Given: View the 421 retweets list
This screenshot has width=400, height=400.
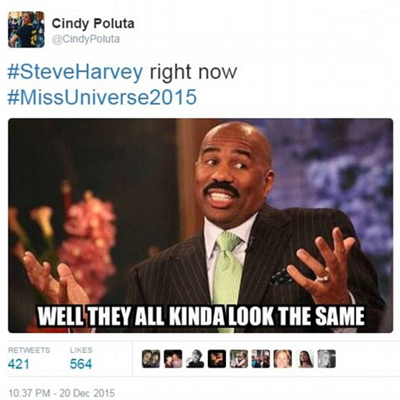Looking at the screenshot, I should [x=18, y=364].
